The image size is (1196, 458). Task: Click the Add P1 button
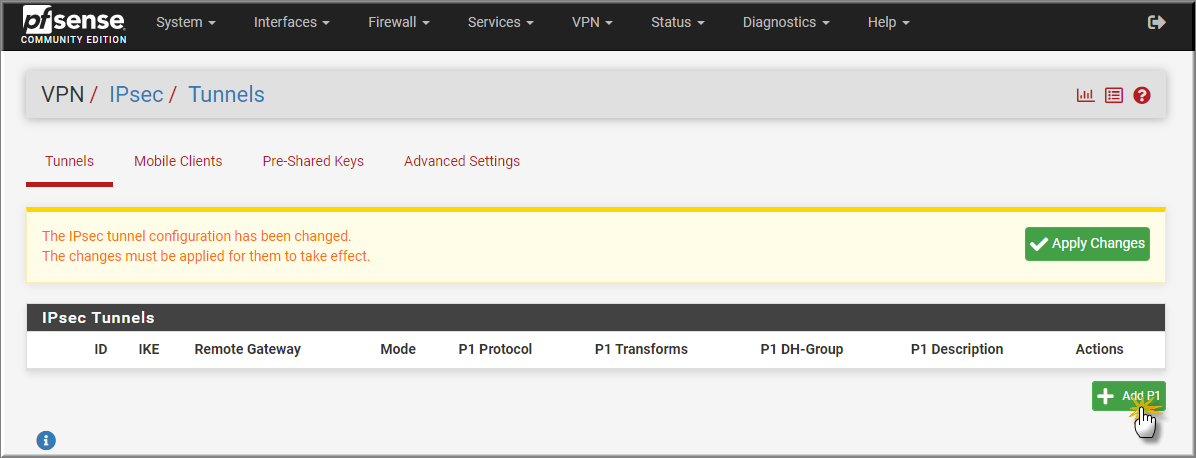[1129, 396]
